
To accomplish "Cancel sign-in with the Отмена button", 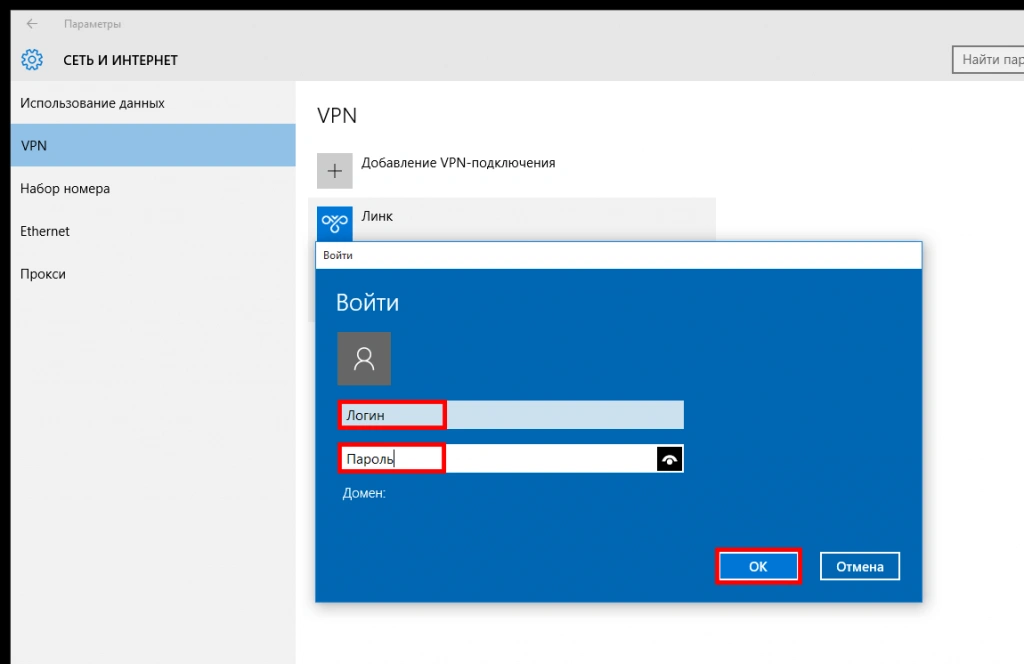I will 860,566.
